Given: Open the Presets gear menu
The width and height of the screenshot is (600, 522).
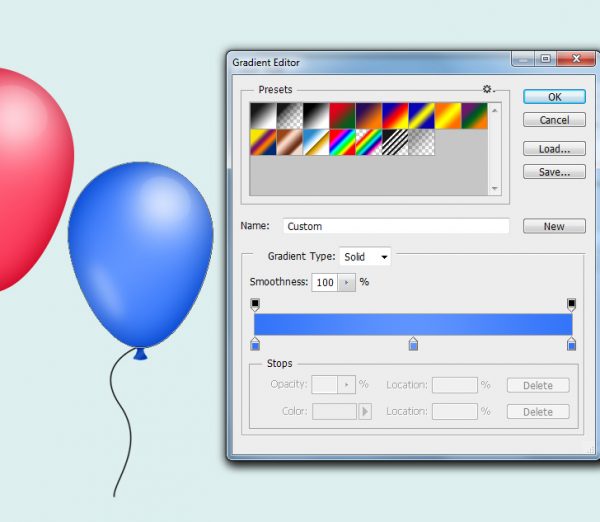Looking at the screenshot, I should (488, 89).
